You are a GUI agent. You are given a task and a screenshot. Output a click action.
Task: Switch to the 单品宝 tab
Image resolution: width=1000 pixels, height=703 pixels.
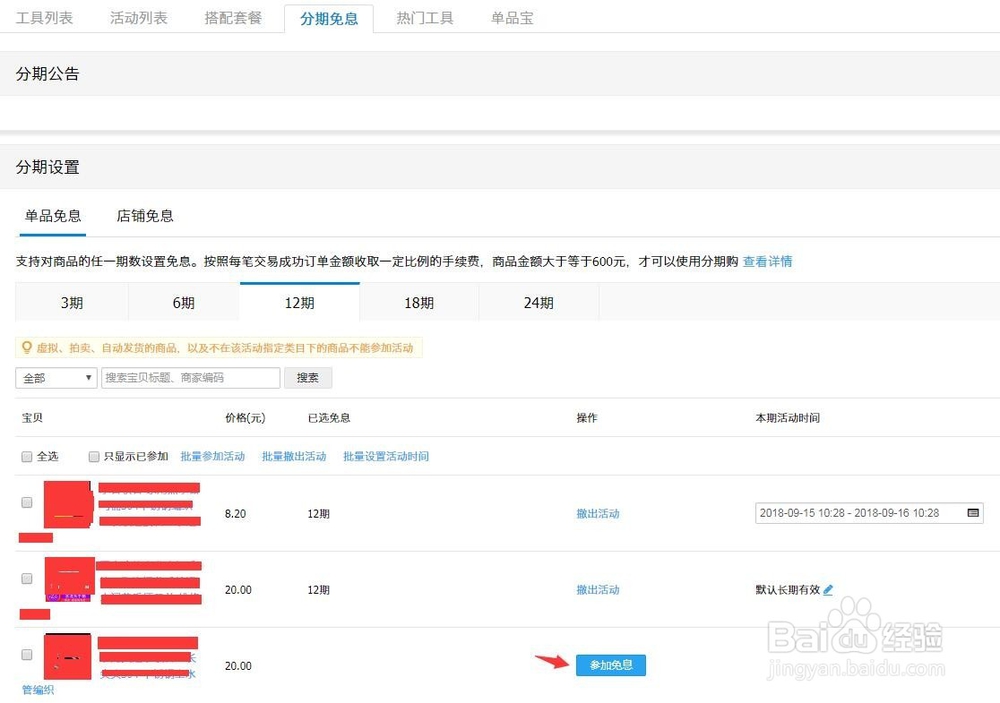(512, 17)
